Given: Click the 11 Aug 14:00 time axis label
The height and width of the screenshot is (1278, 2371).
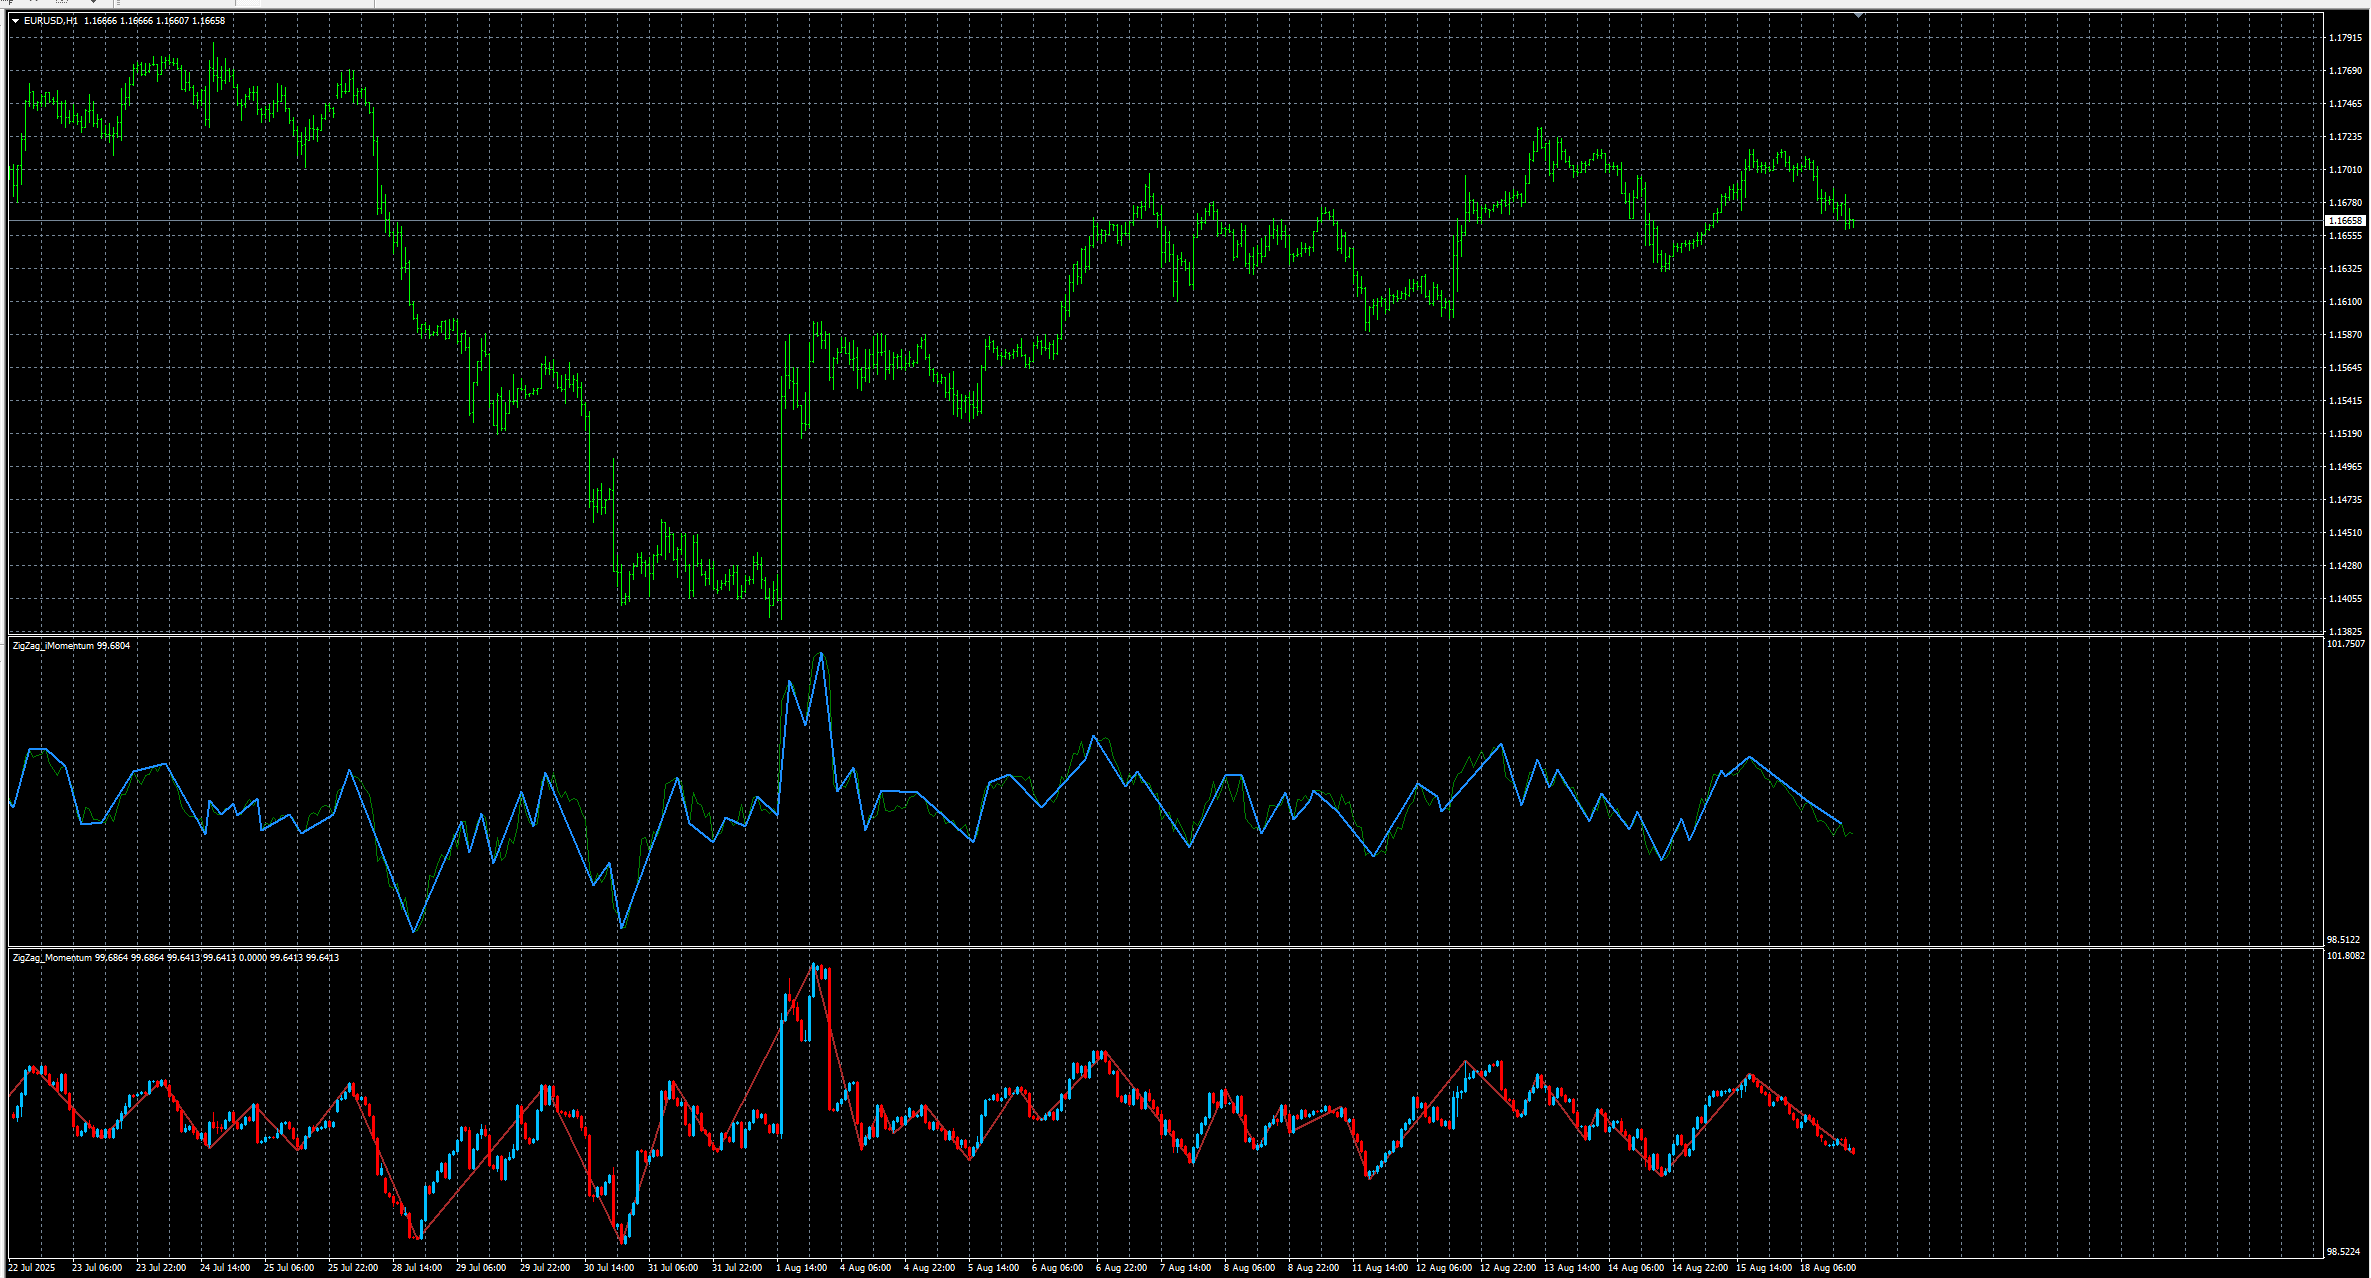Looking at the screenshot, I should [1380, 1268].
